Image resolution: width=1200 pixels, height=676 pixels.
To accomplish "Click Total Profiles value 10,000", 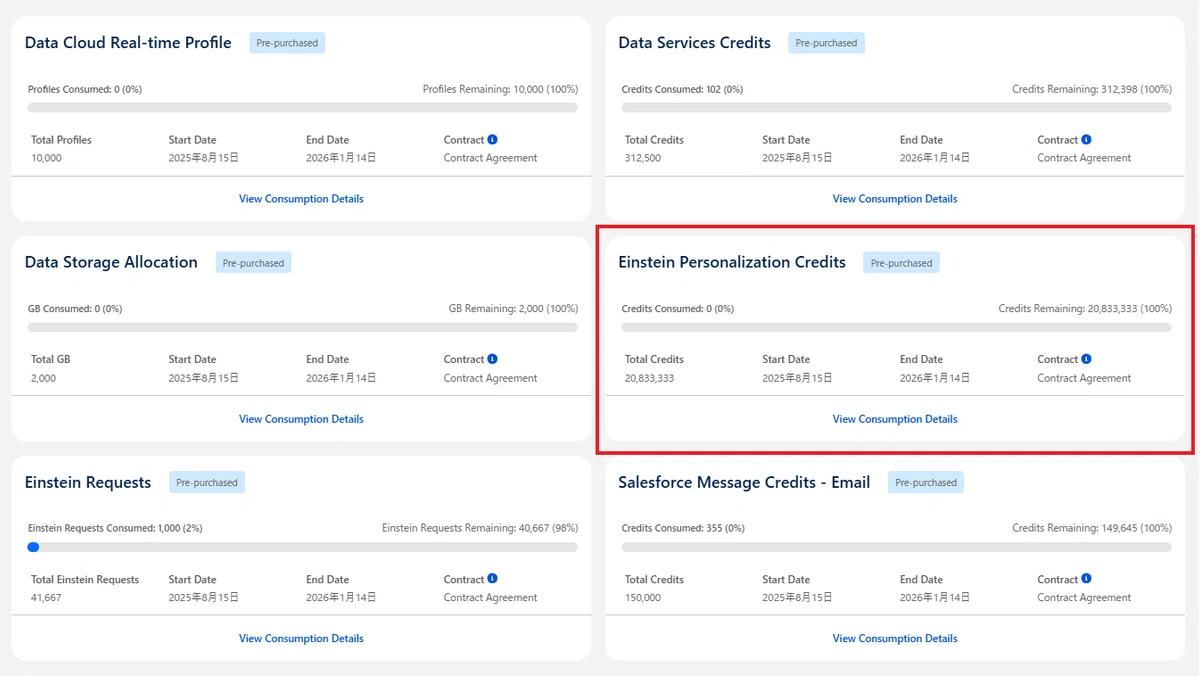I will coord(46,158).
